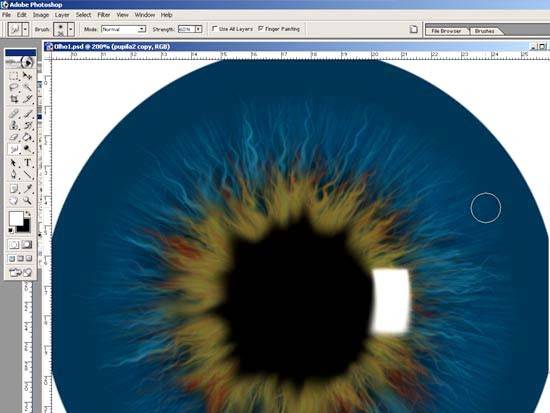
Task: Select the Eraser tool
Action: (x=14, y=137)
